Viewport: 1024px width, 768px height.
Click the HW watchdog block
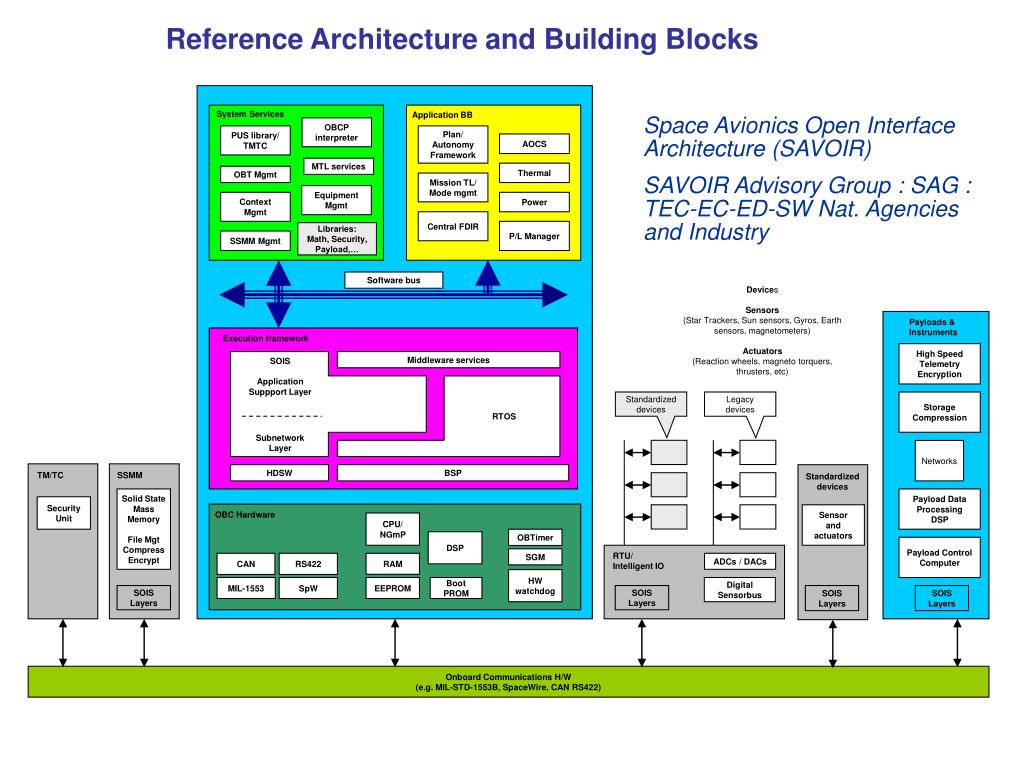pos(535,586)
